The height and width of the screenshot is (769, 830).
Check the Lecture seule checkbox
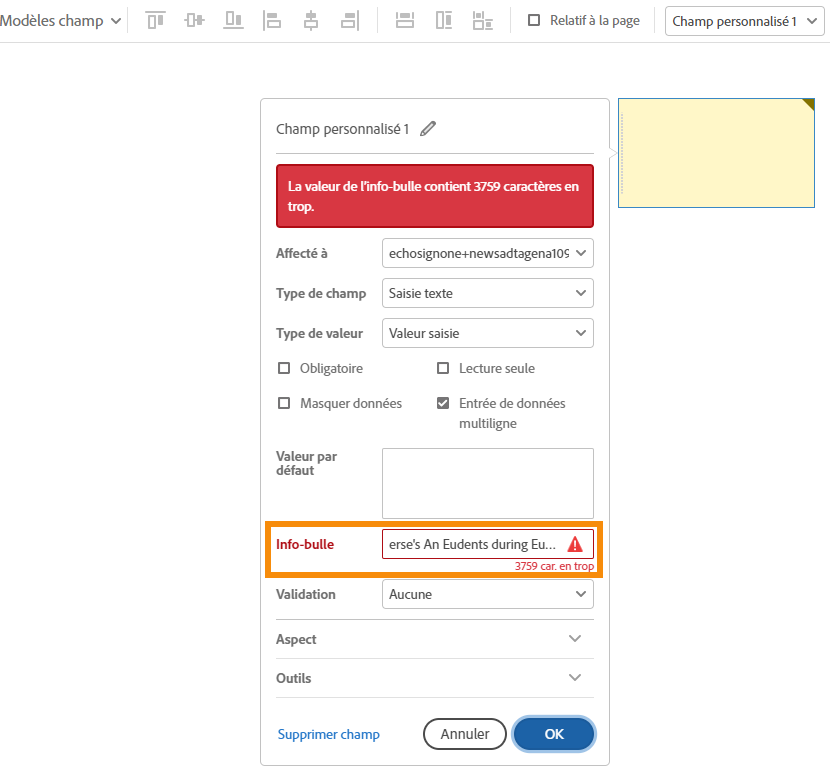tap(443, 368)
